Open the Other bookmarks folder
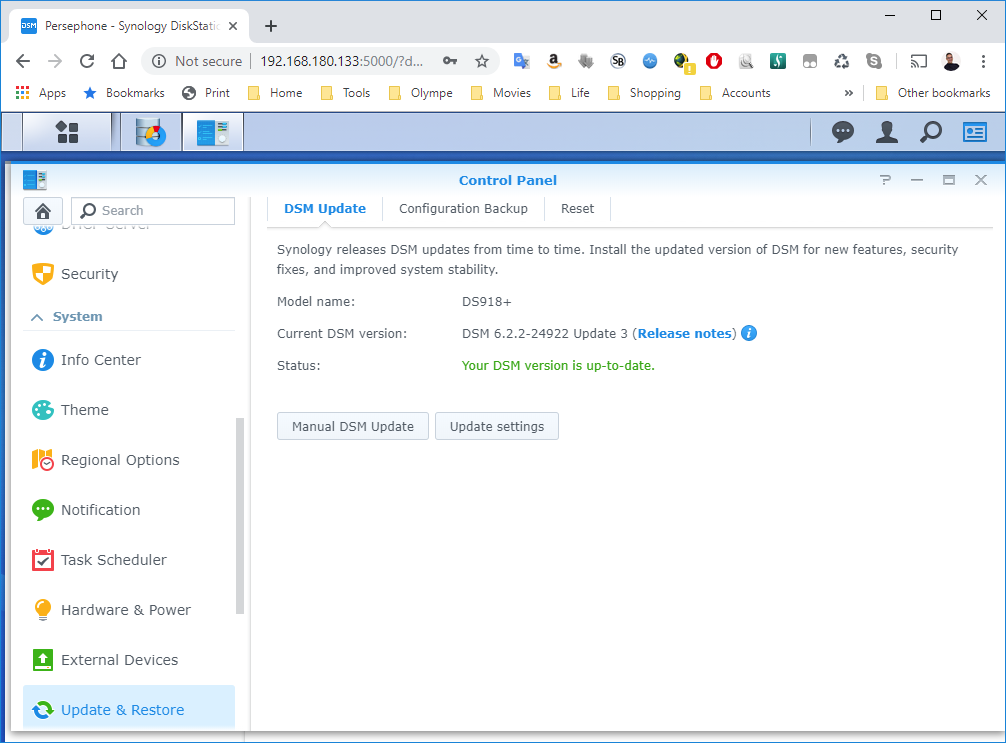 click(x=934, y=93)
